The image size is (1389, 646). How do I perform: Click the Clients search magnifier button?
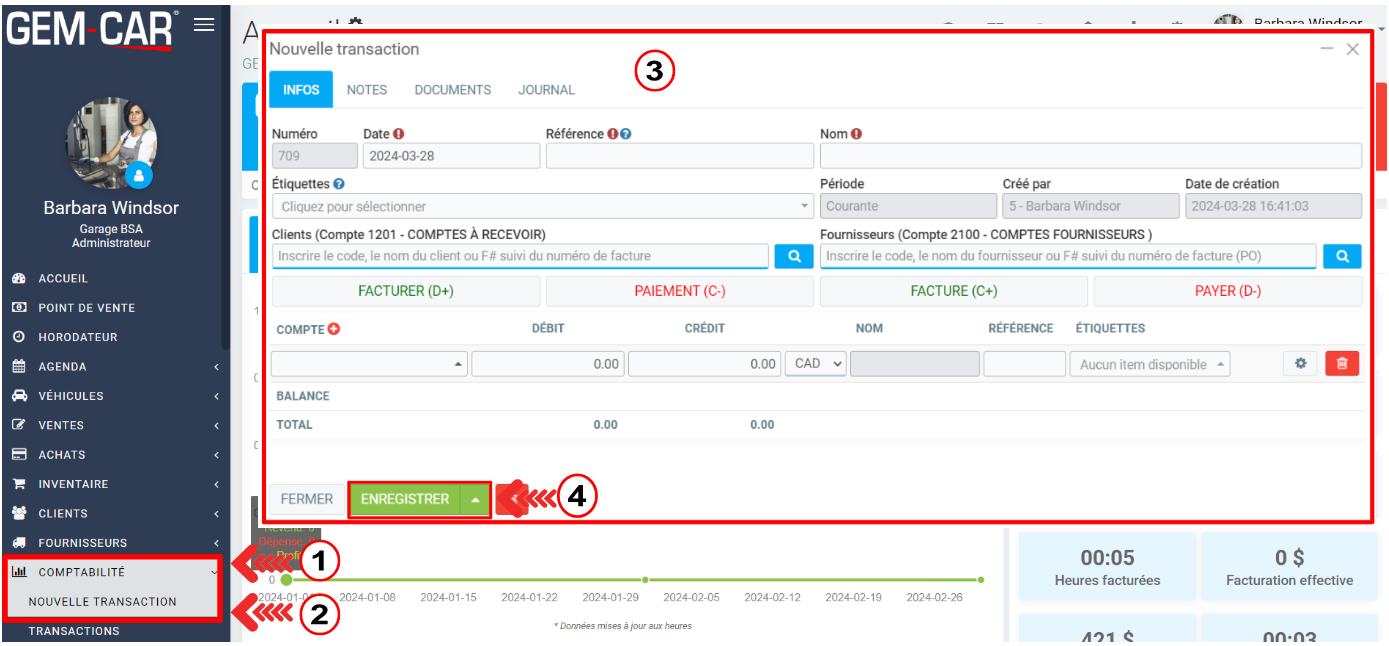point(794,256)
